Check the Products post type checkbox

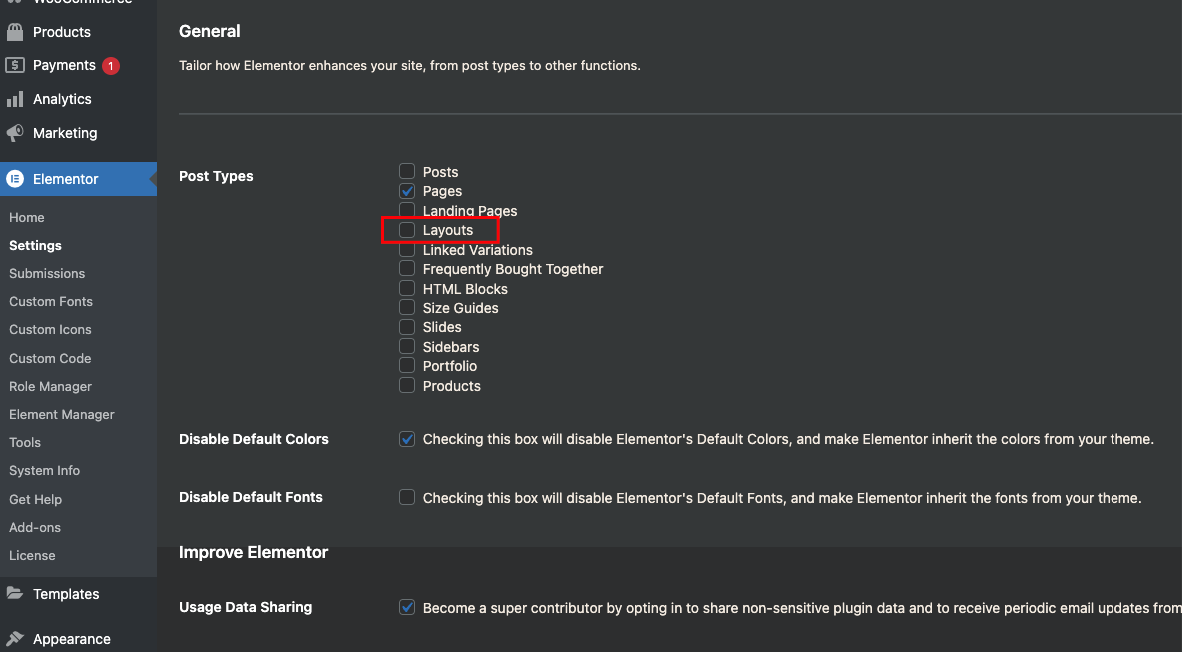point(407,385)
